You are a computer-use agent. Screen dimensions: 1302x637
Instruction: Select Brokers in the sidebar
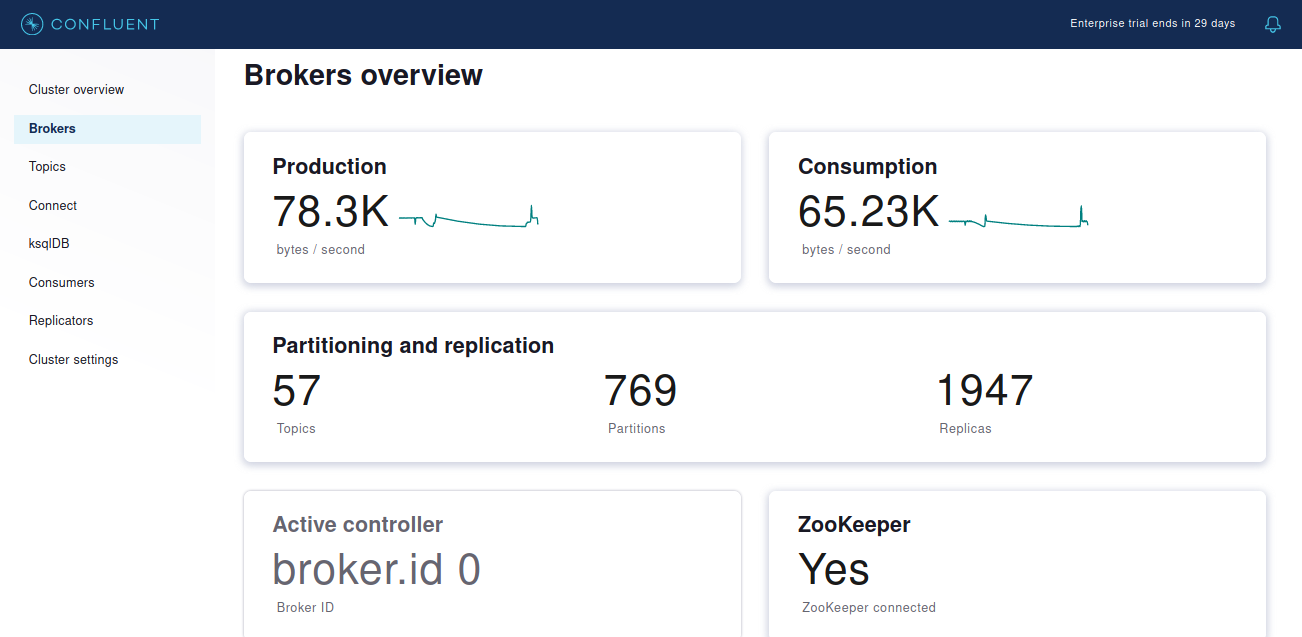53,129
